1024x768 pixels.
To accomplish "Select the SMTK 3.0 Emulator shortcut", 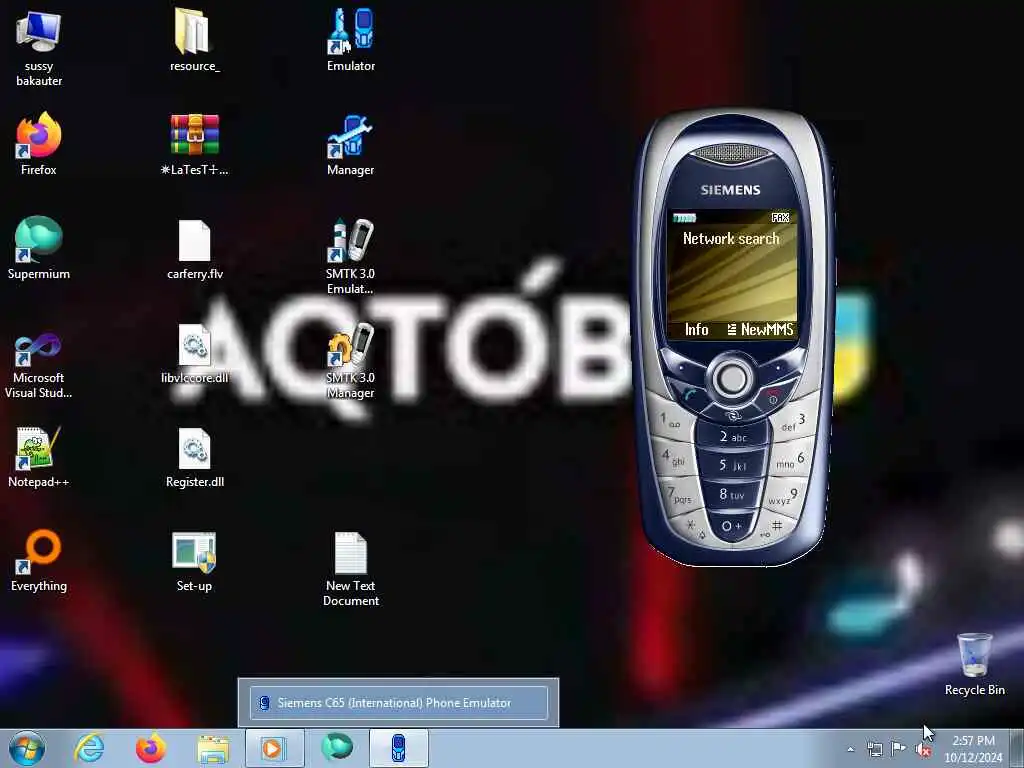I will tap(351, 256).
